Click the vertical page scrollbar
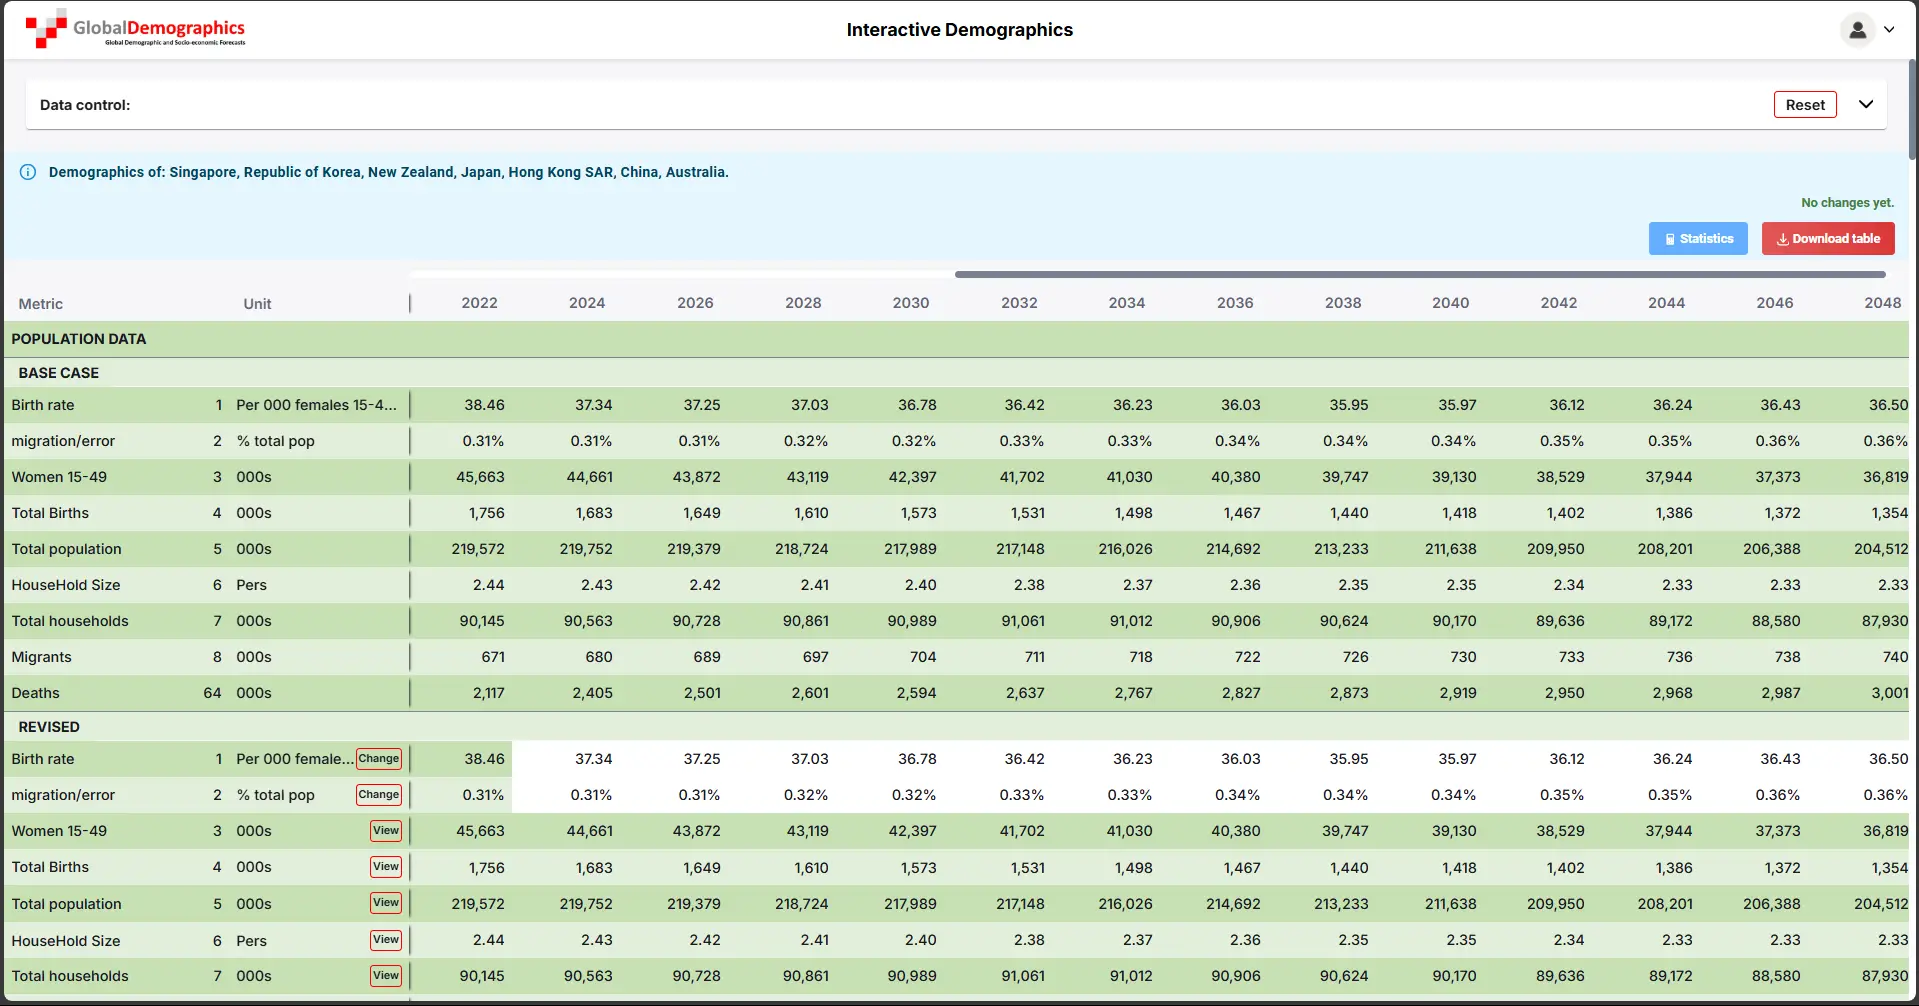 coord(1912,110)
